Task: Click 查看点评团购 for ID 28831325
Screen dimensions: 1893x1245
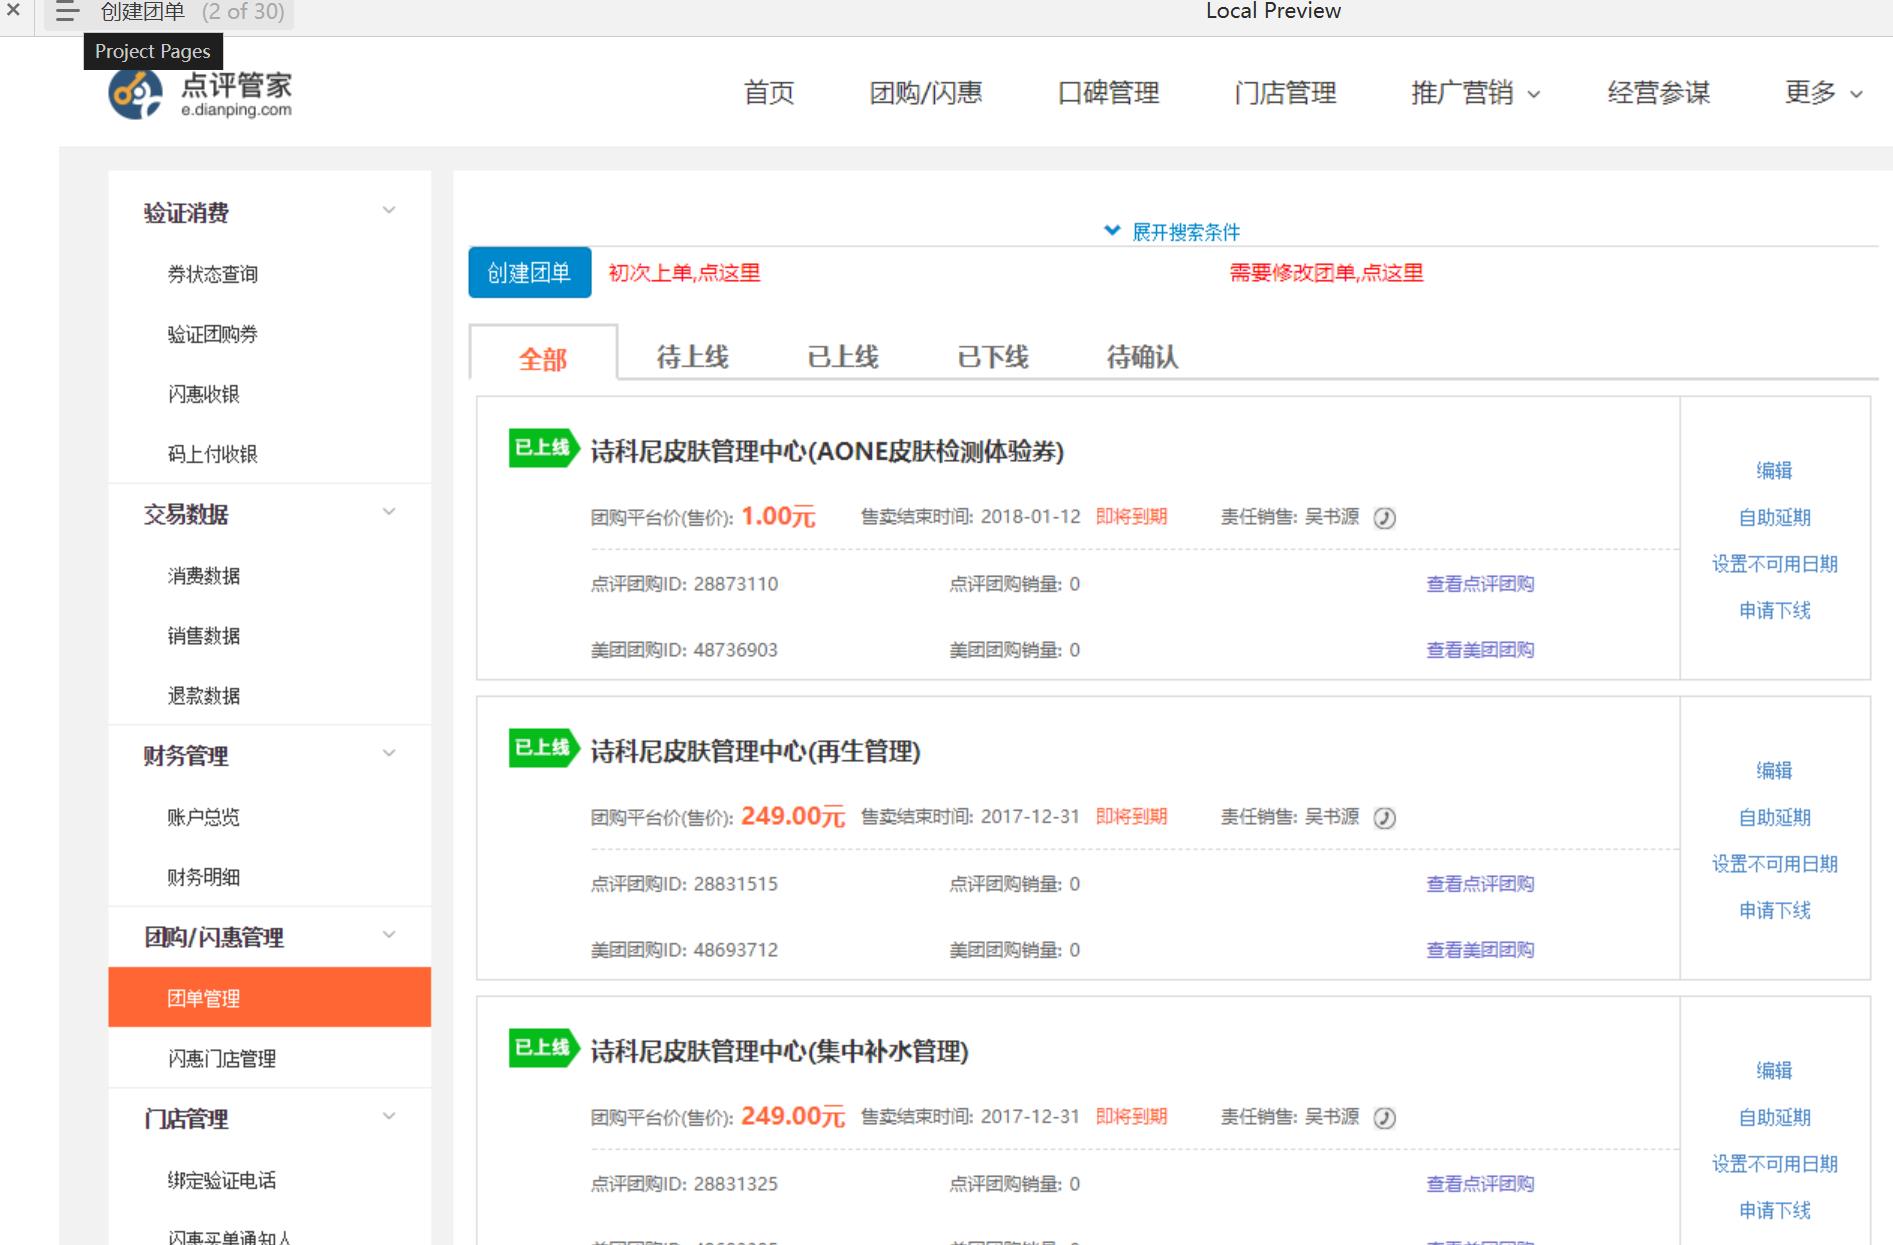Action: (x=1480, y=1184)
